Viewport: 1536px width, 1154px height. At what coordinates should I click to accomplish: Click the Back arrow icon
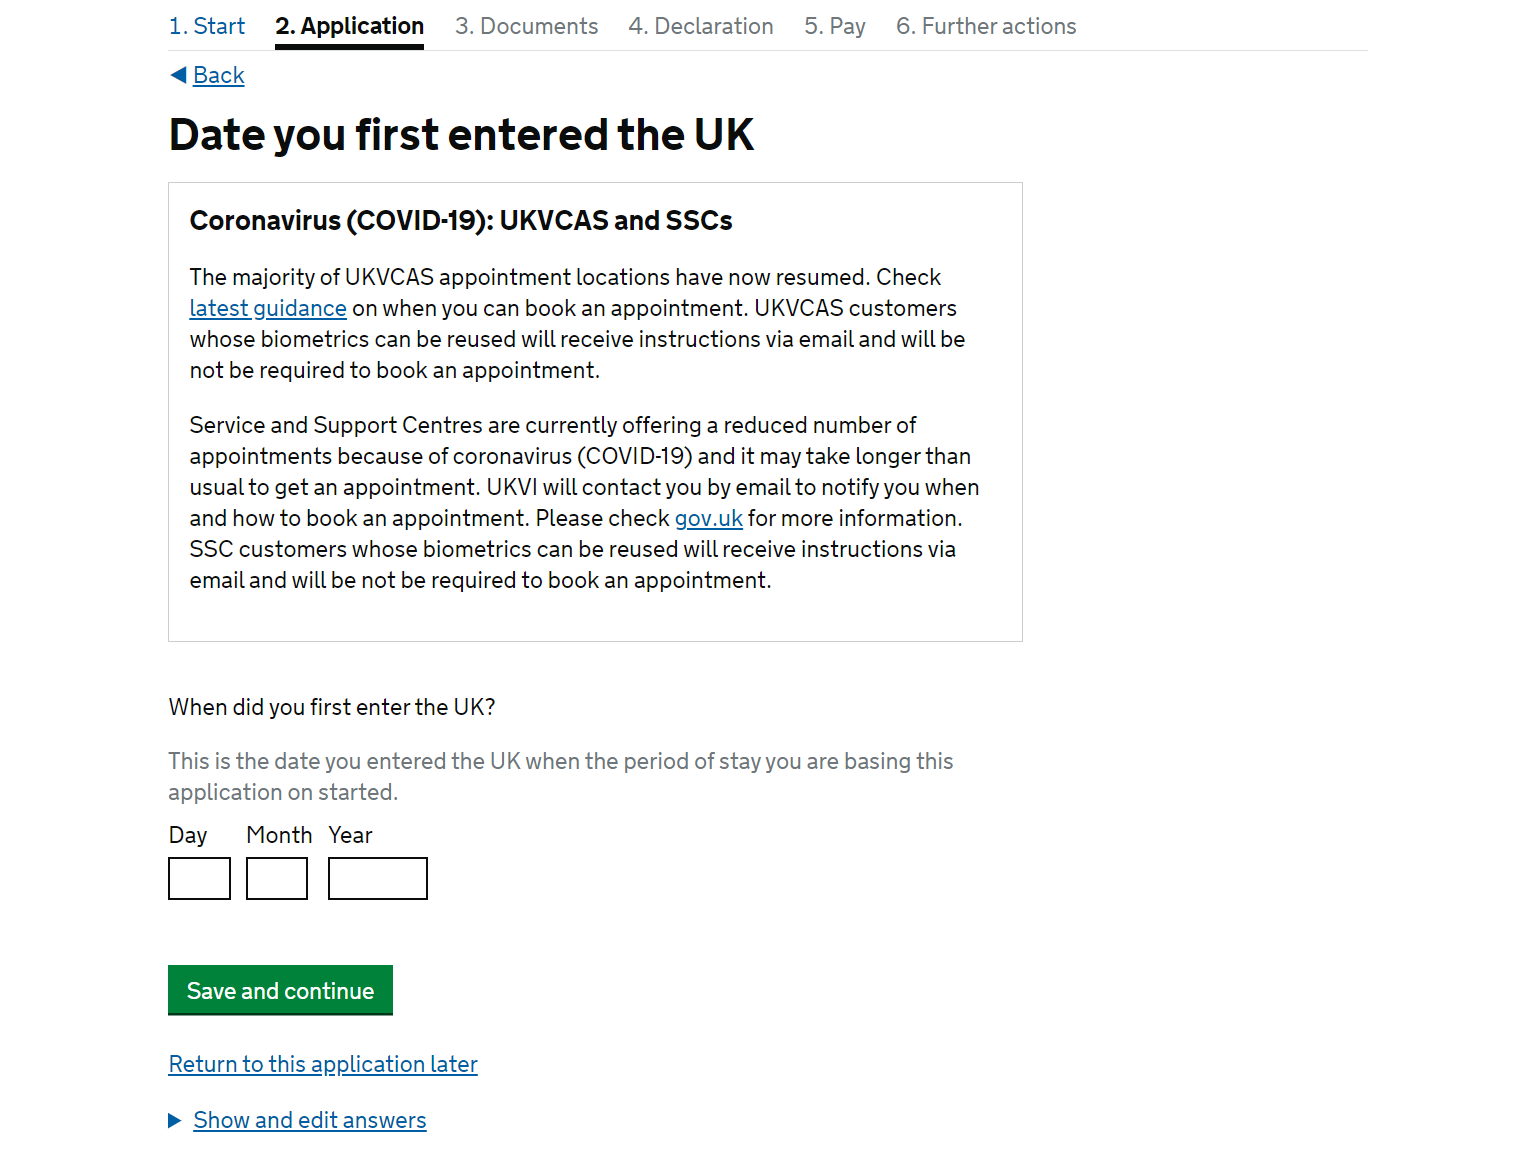[x=179, y=75]
